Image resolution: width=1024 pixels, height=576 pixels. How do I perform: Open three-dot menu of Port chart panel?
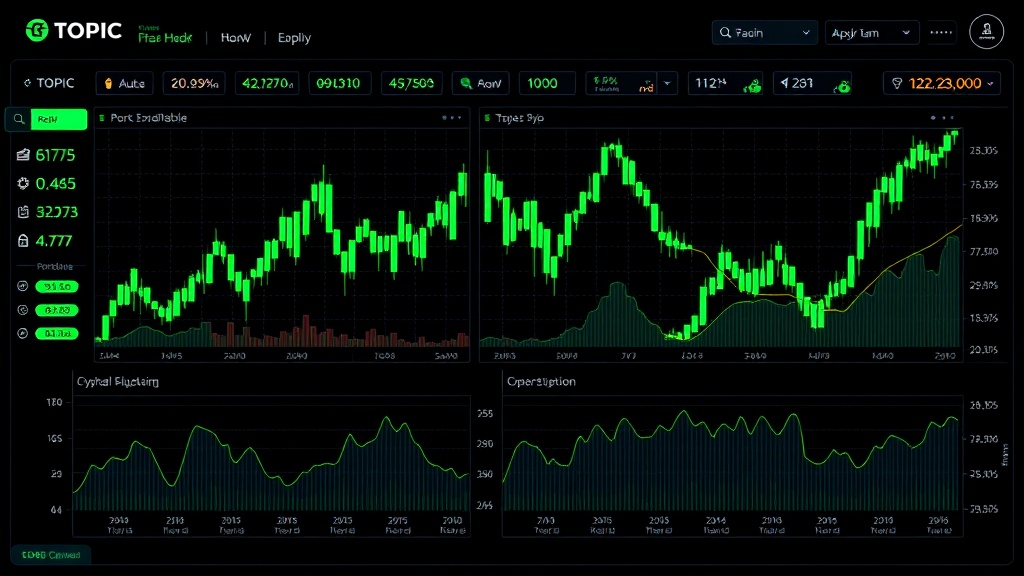coord(451,118)
